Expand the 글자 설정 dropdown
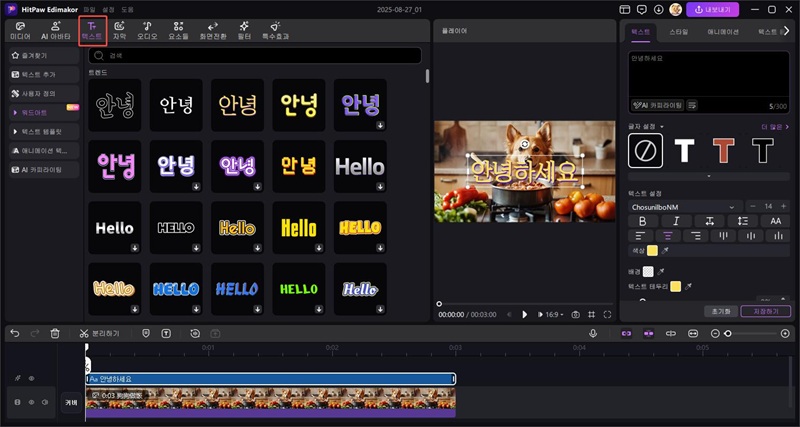 tap(646, 127)
